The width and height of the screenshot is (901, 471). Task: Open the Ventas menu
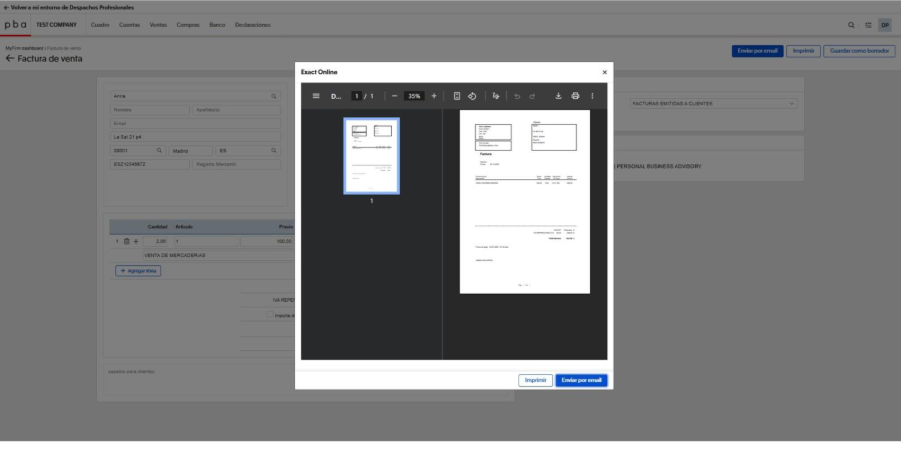[x=158, y=24]
